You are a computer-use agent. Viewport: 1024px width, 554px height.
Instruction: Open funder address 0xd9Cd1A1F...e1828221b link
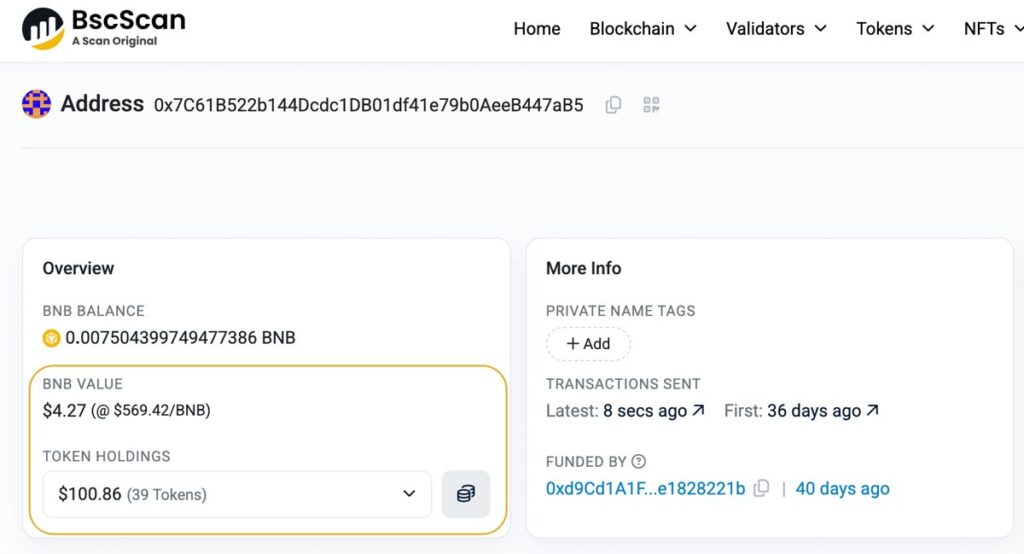(x=645, y=489)
